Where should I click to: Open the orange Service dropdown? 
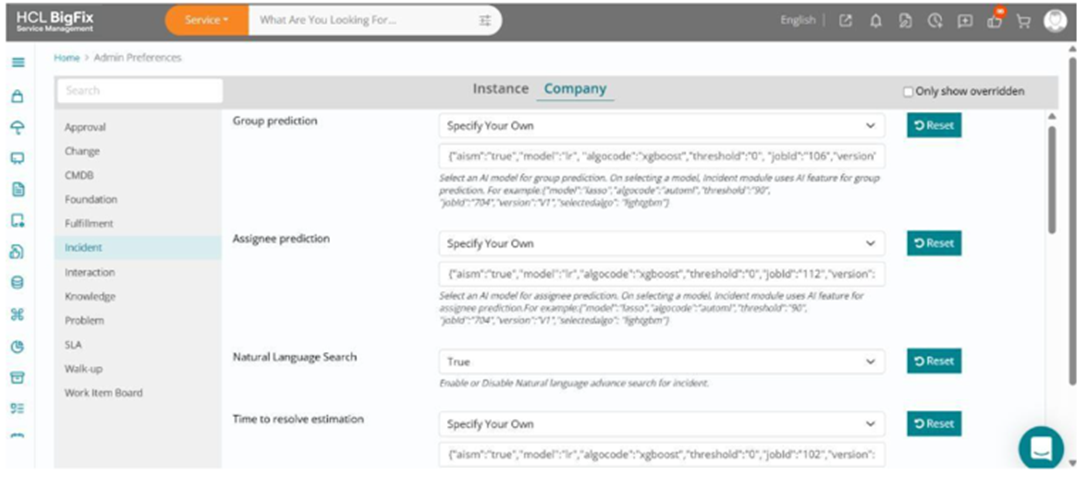(x=207, y=20)
